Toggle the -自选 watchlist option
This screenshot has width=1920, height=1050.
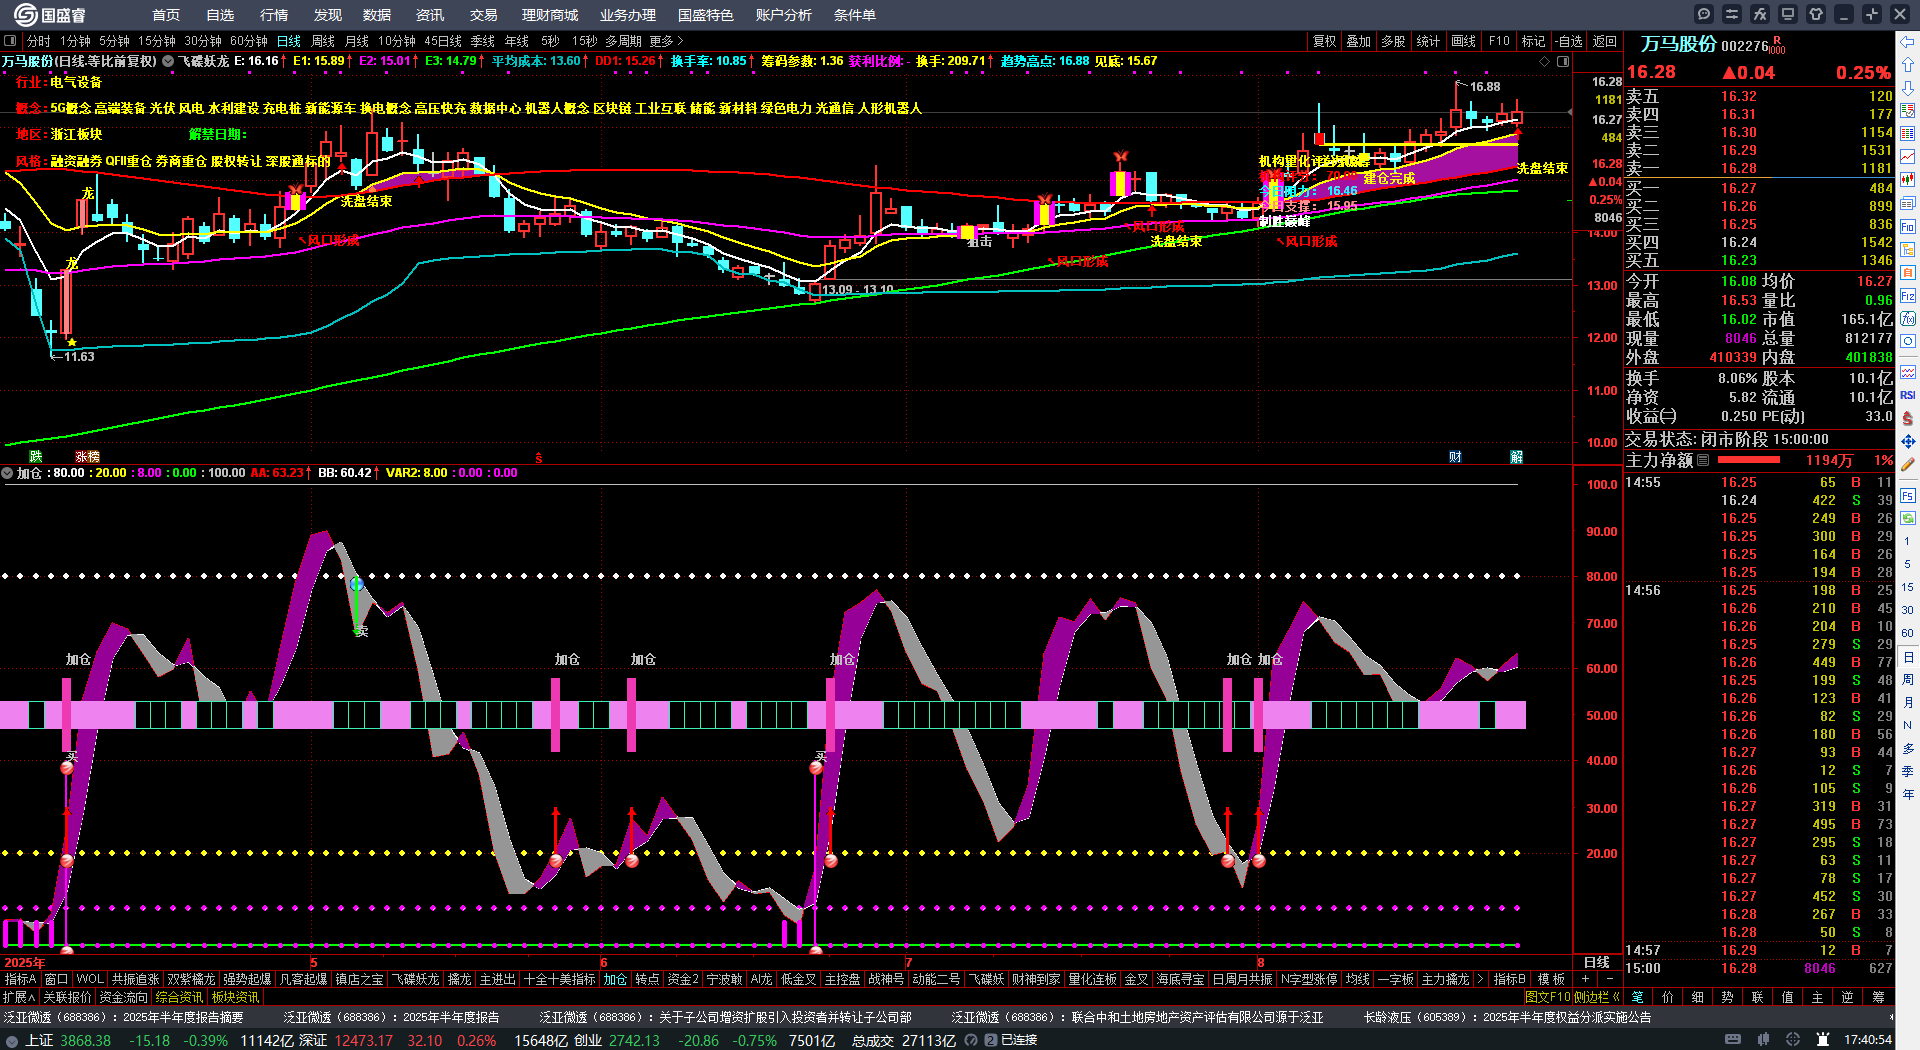click(1568, 41)
